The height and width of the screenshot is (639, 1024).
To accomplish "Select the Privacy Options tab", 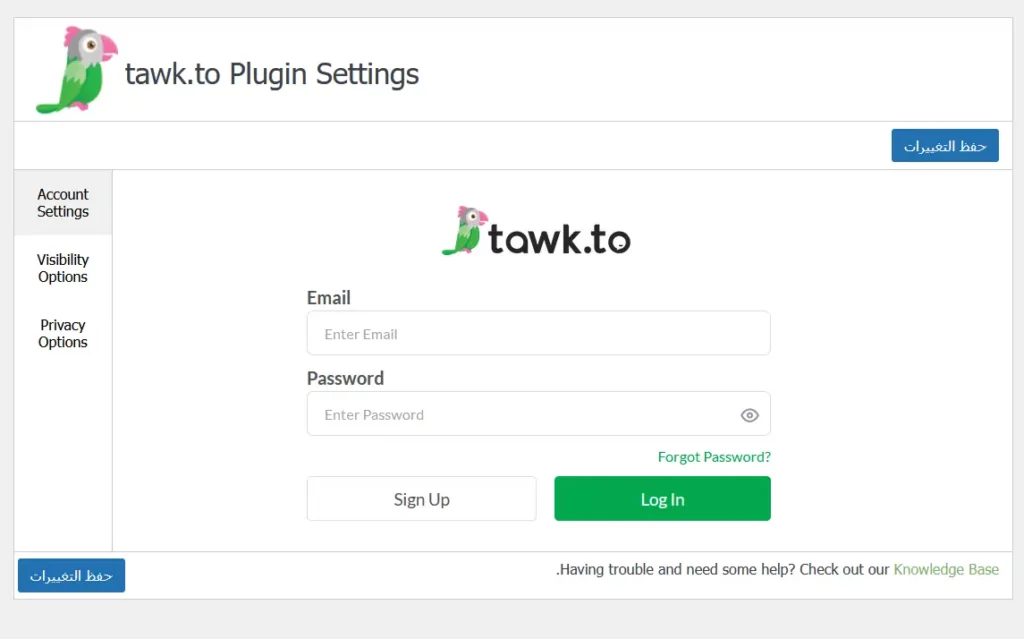I will 63,334.
